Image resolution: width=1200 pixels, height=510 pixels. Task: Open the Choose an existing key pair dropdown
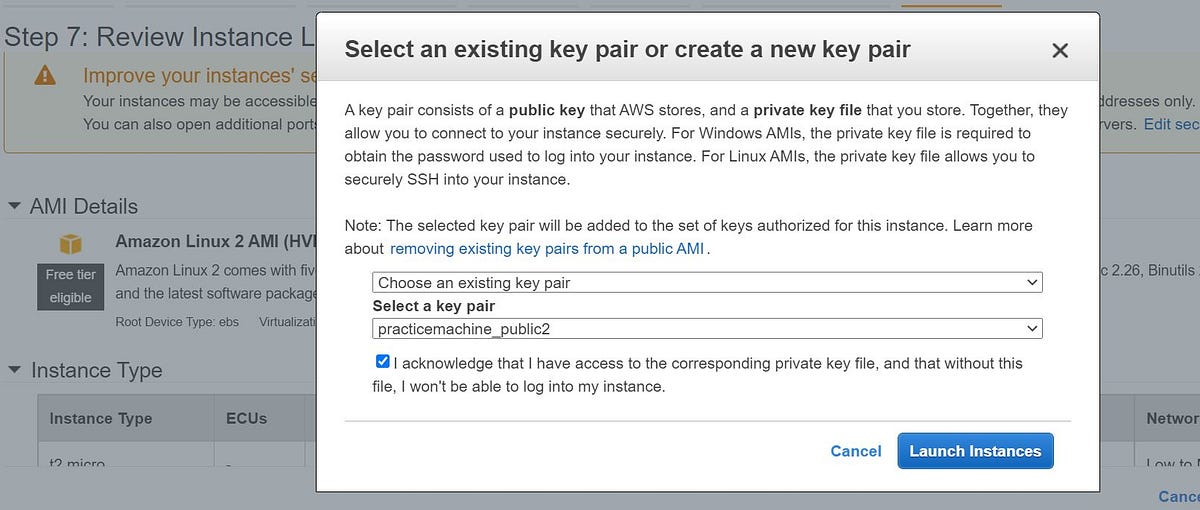(x=707, y=283)
